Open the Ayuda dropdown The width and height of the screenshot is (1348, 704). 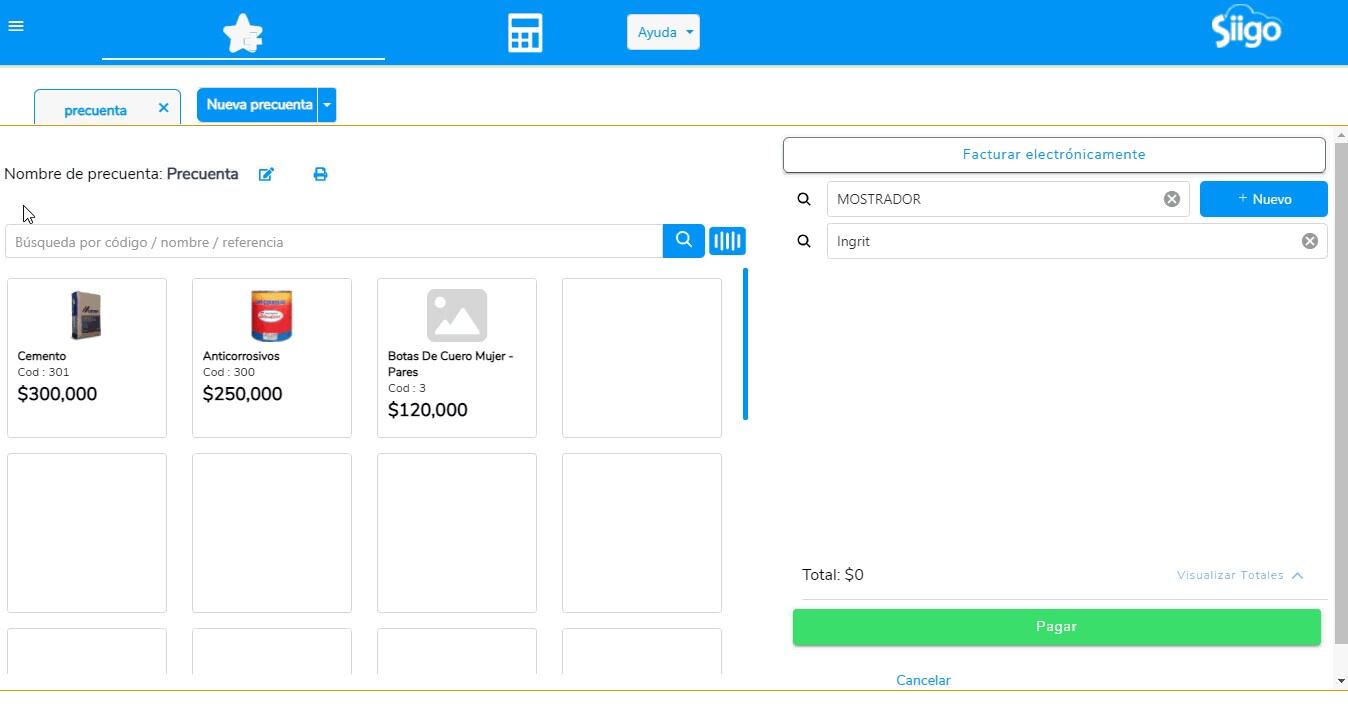click(x=663, y=32)
